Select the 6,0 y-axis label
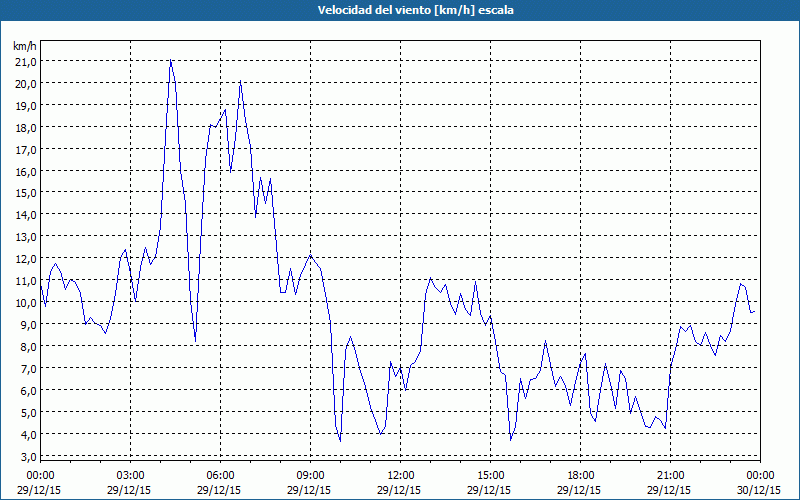 tap(28, 390)
